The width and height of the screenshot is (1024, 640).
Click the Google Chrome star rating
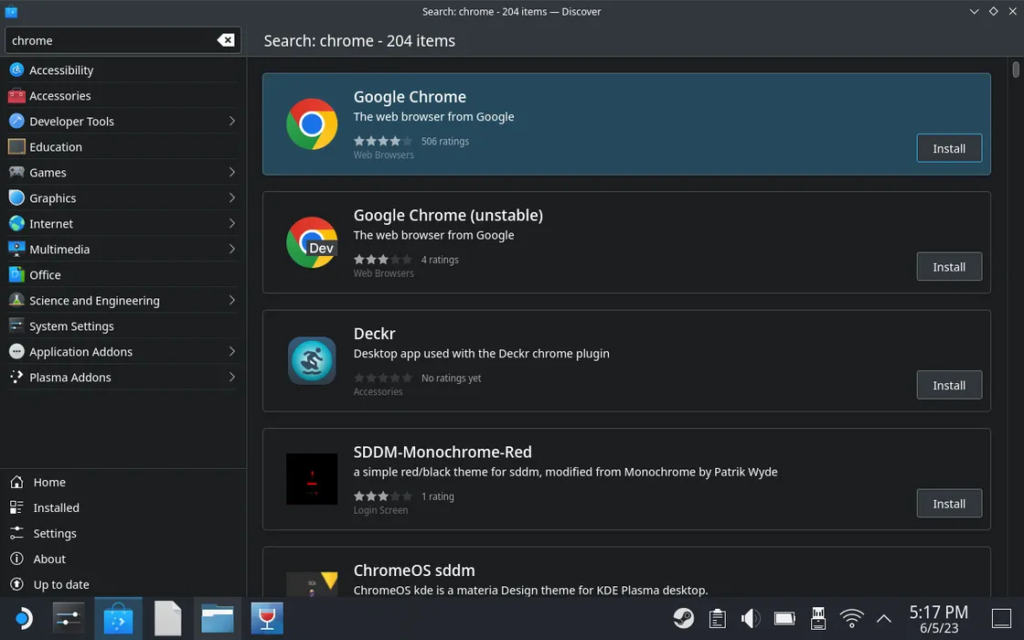pos(383,141)
